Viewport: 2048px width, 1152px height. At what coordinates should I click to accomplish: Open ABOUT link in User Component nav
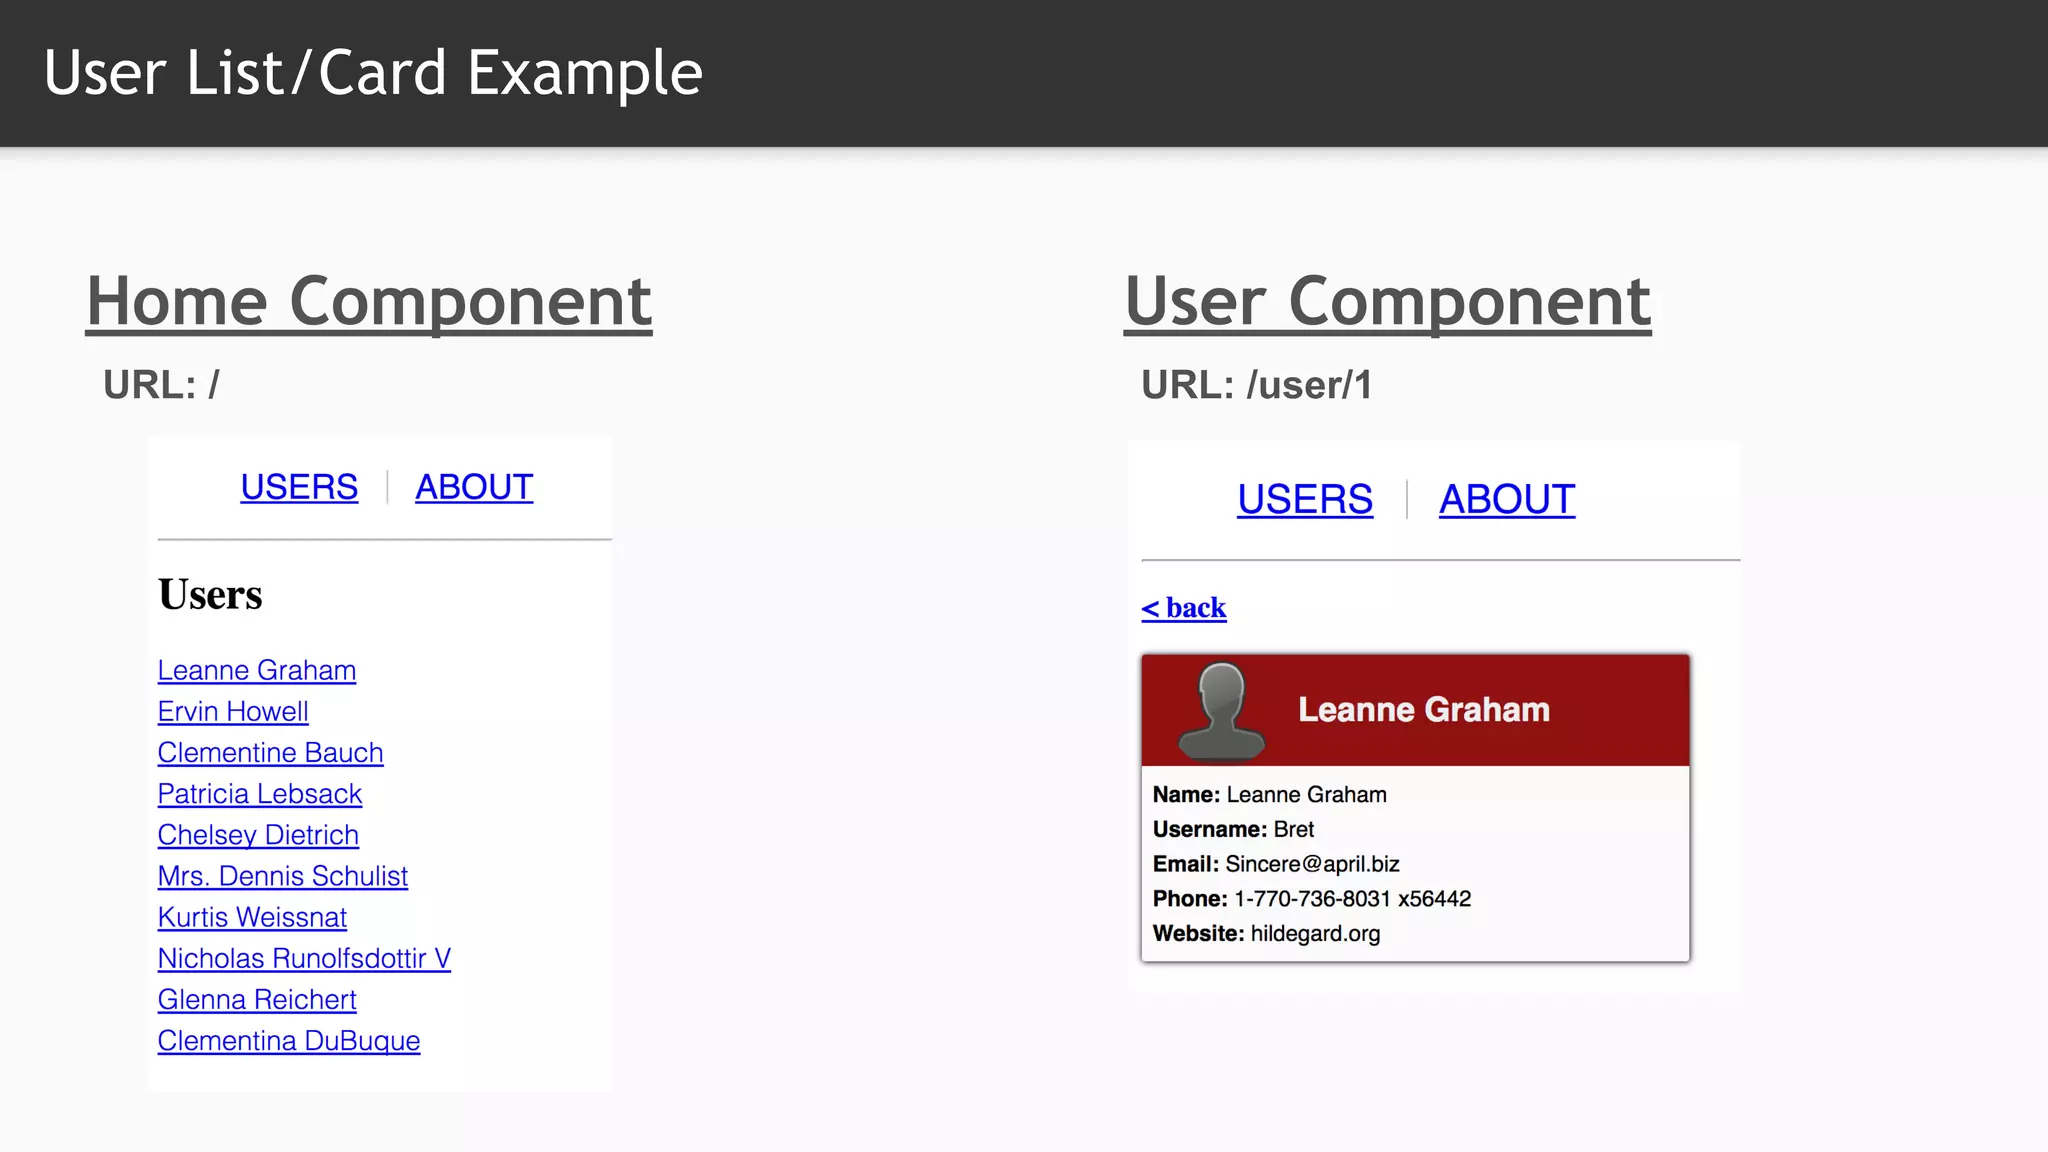[x=1507, y=499]
